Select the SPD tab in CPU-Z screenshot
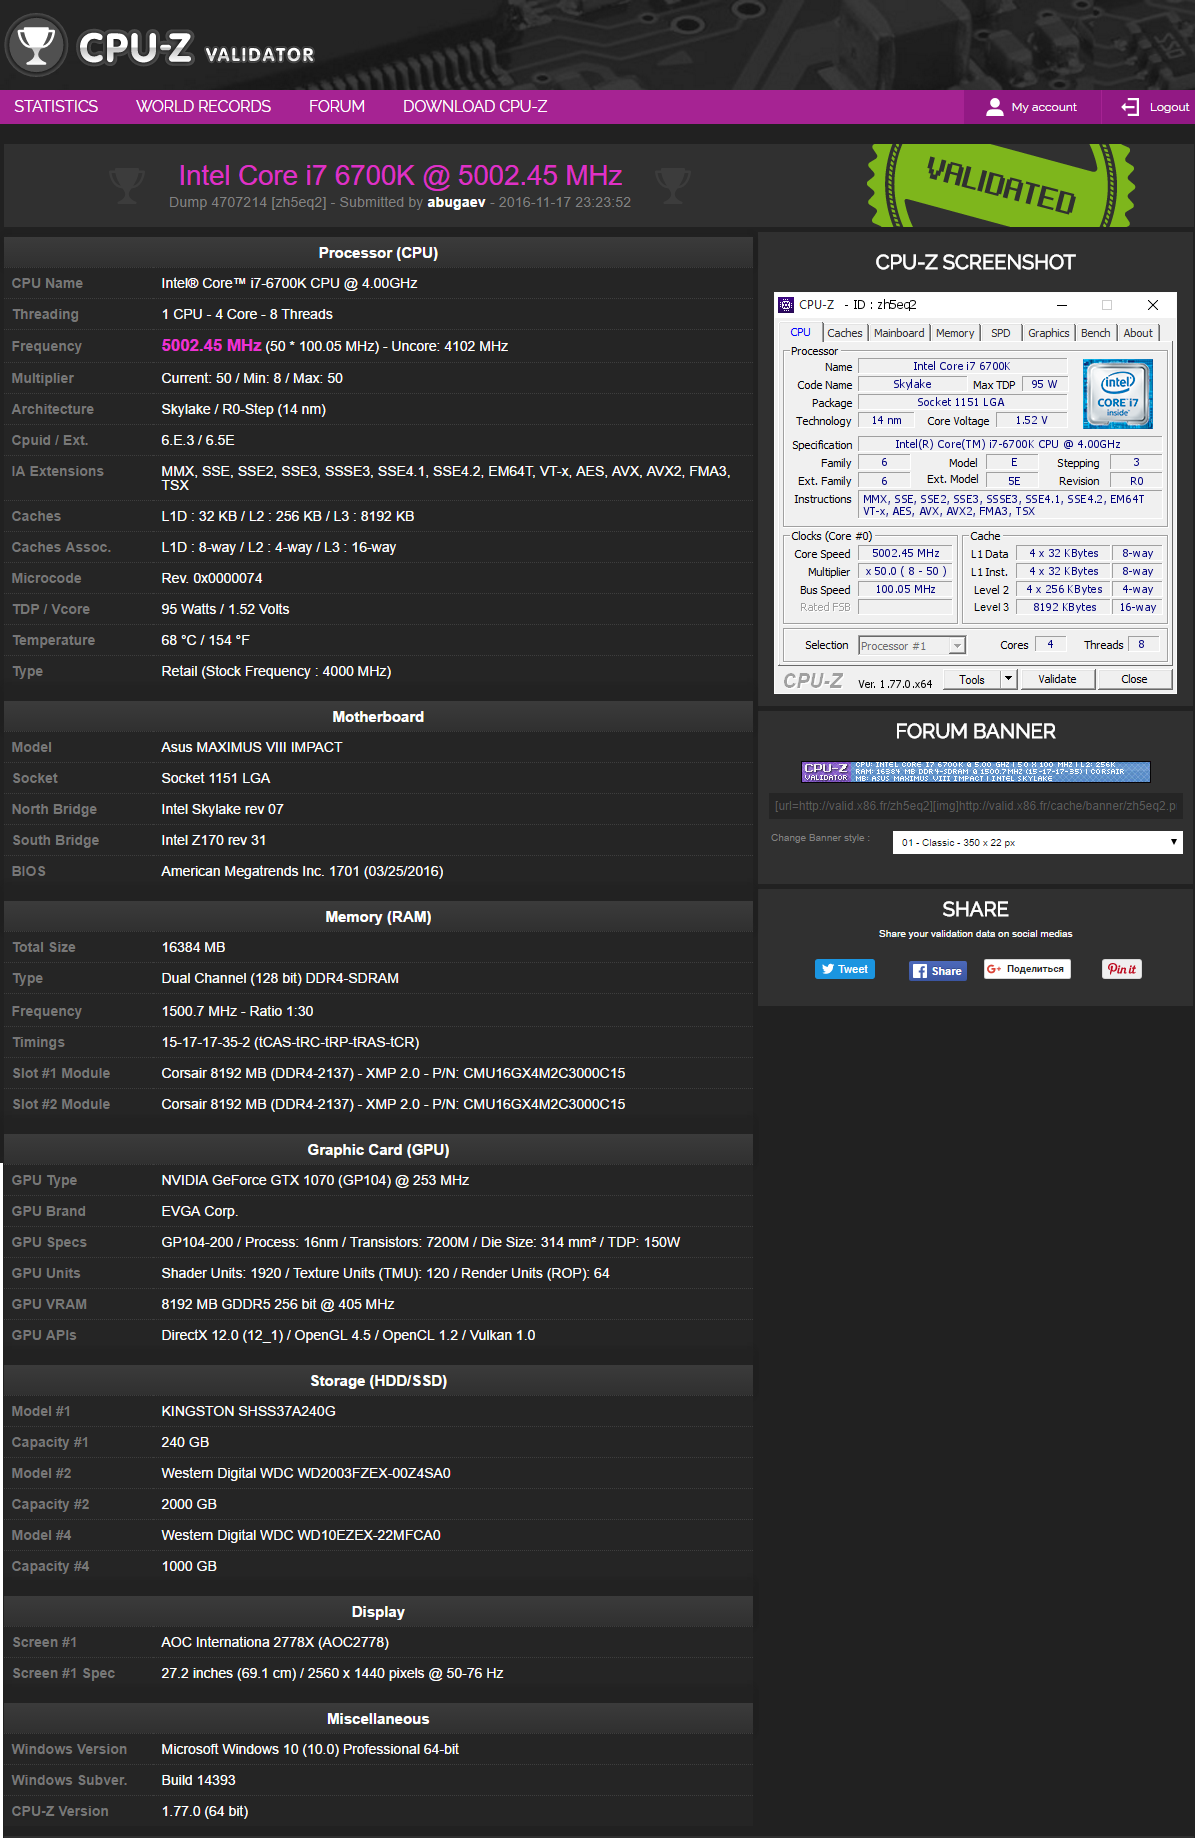This screenshot has height=1839, width=1195. [1001, 333]
